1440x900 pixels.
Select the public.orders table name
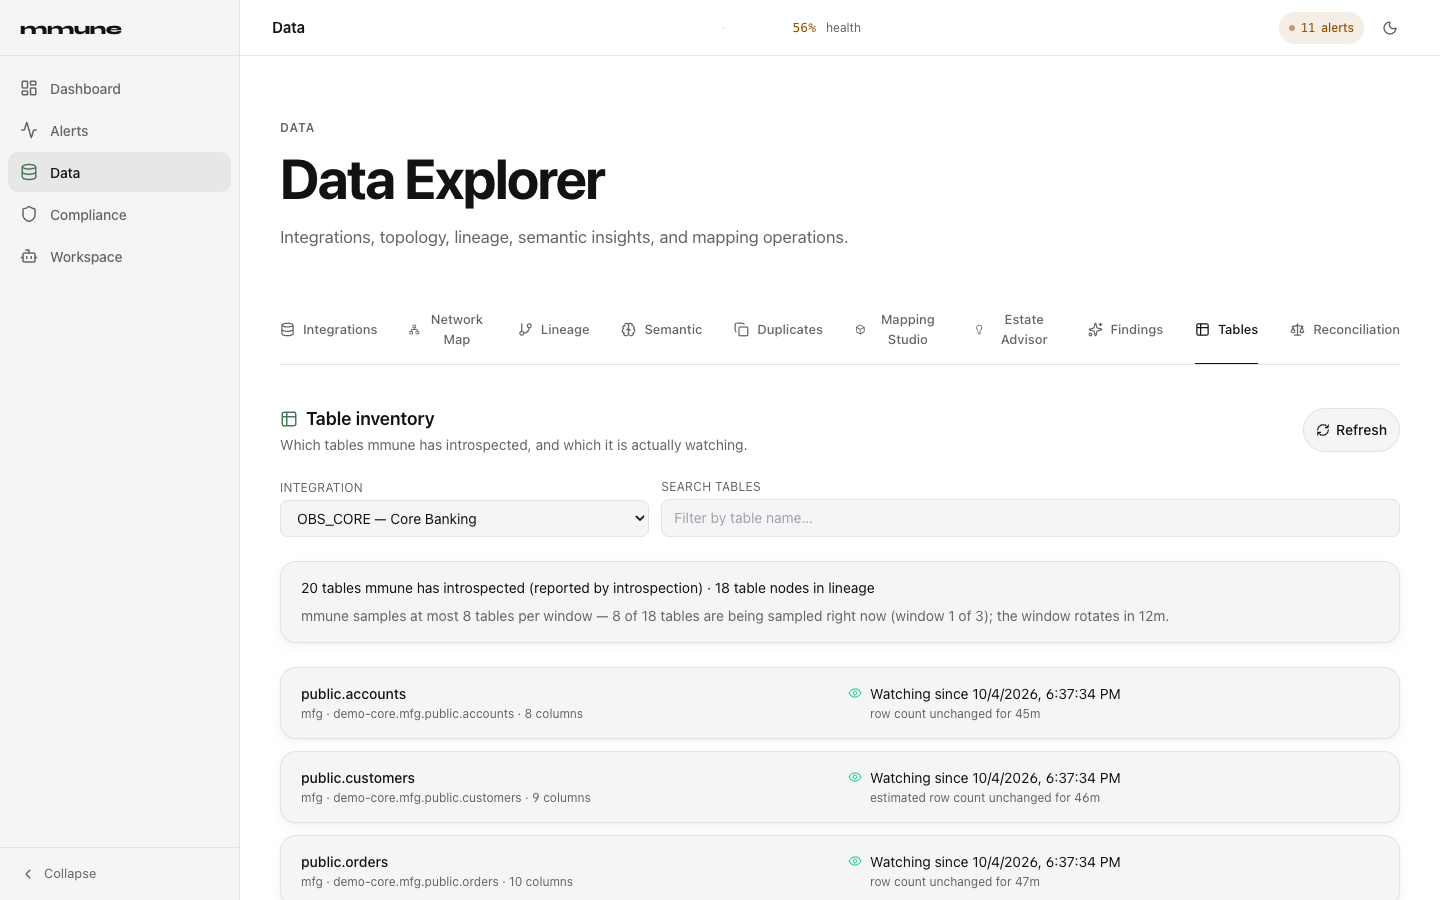tap(344, 862)
